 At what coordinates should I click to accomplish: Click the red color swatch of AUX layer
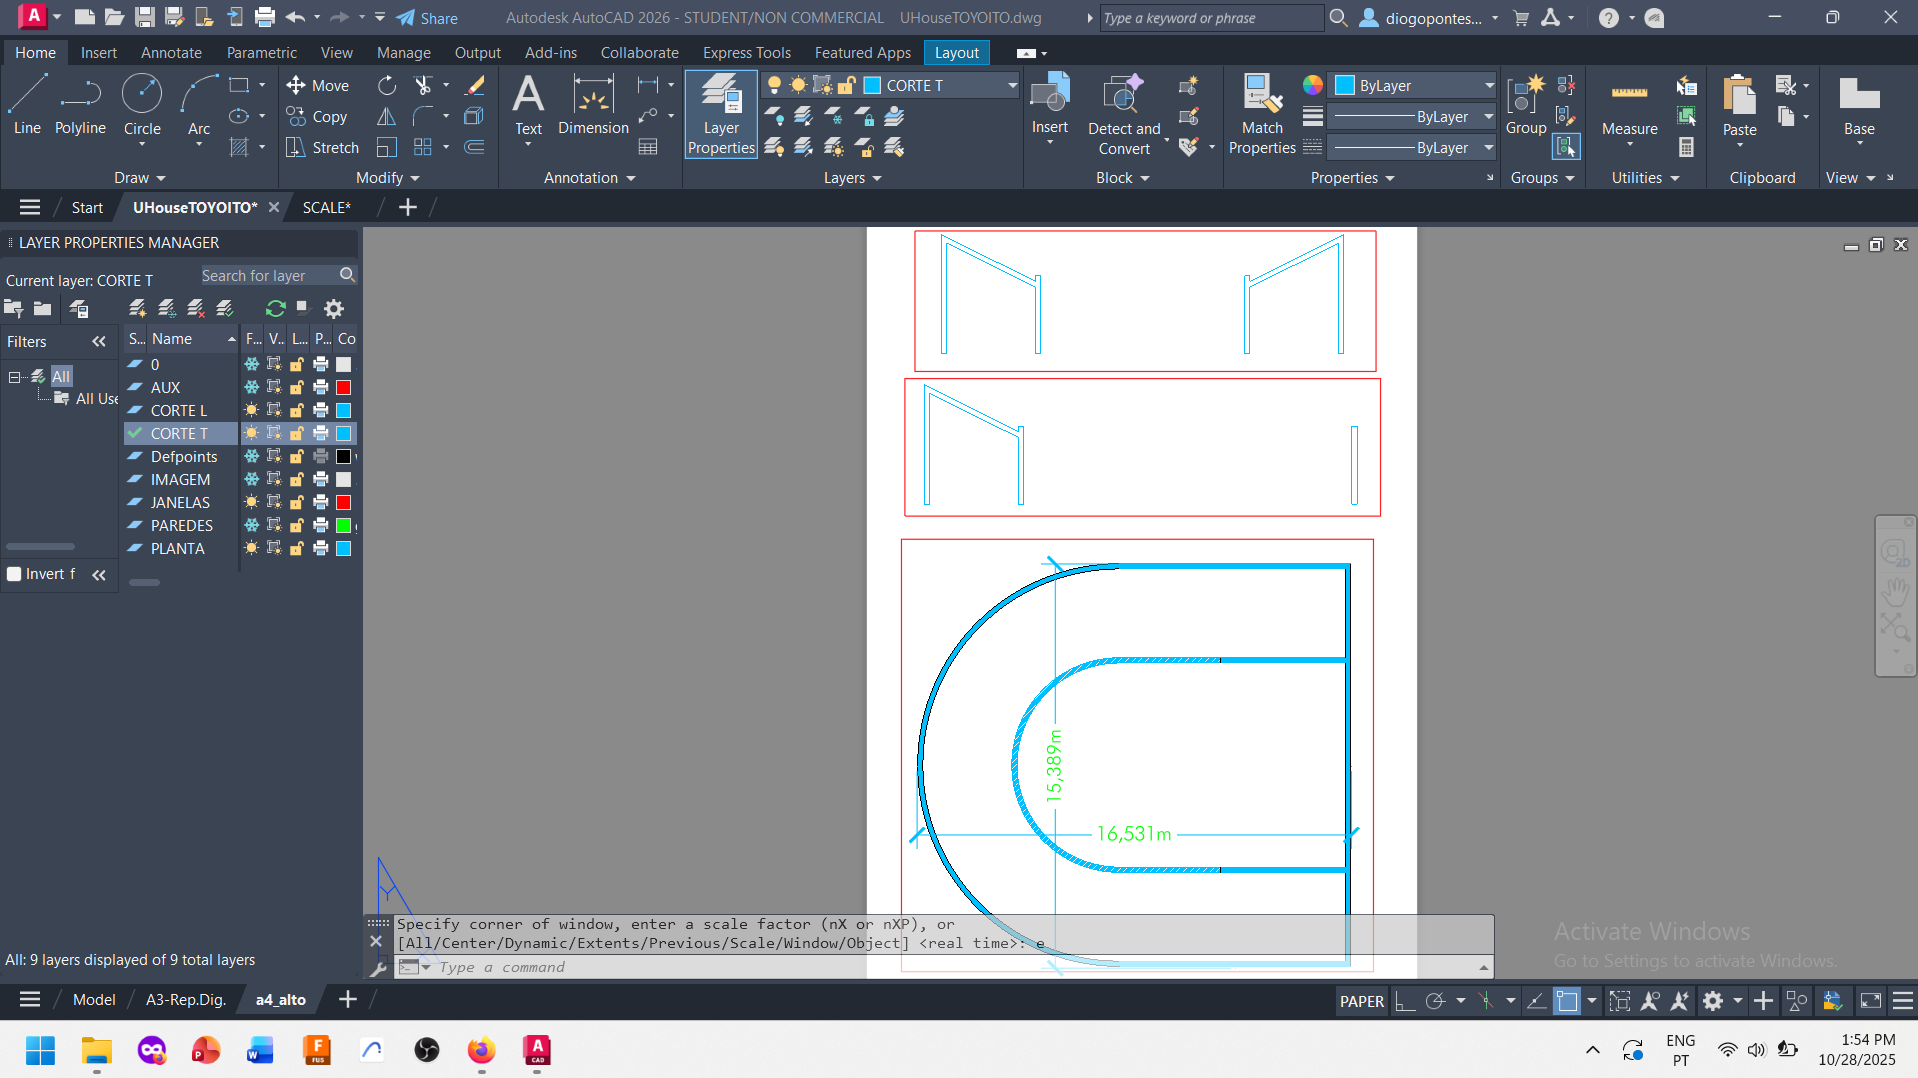point(343,387)
